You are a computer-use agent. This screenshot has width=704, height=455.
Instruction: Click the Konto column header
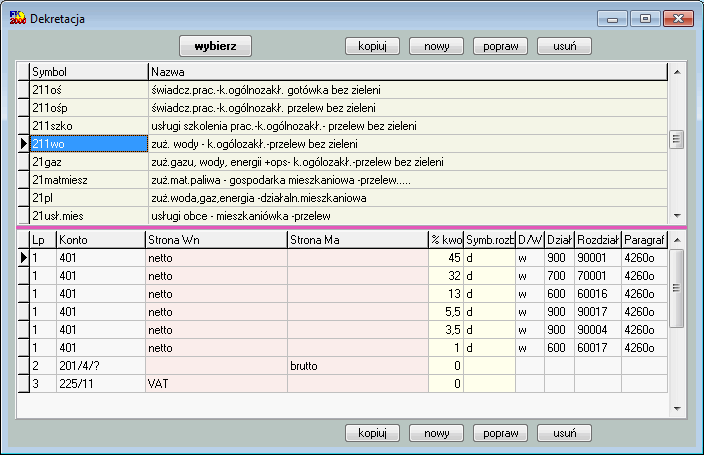point(101,240)
